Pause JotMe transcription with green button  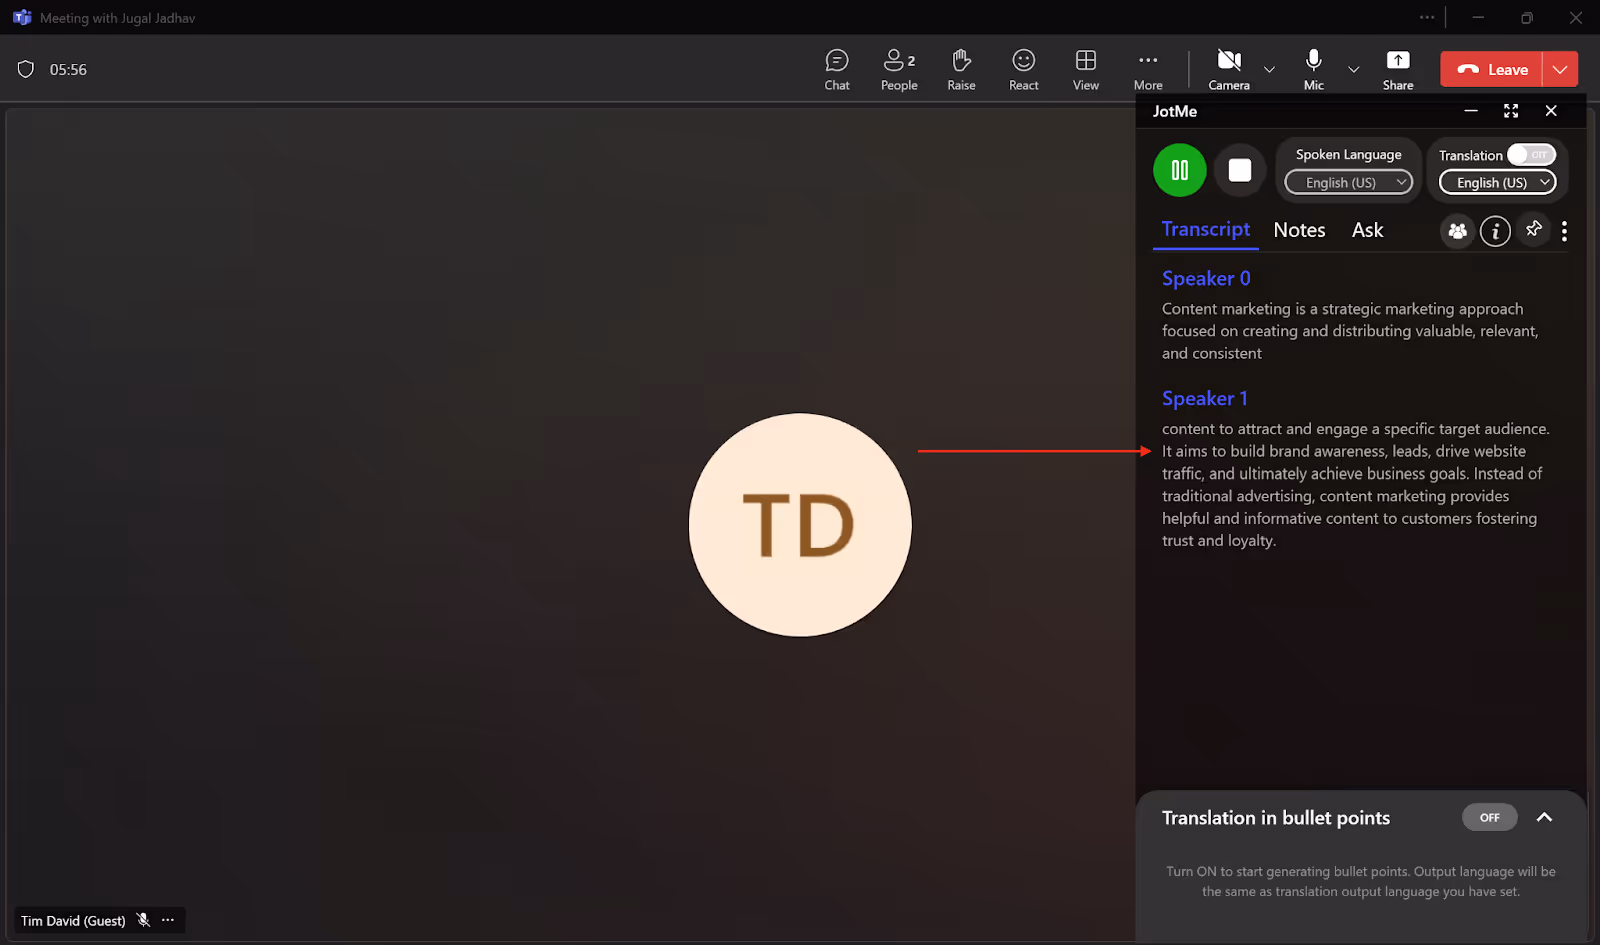coord(1180,170)
